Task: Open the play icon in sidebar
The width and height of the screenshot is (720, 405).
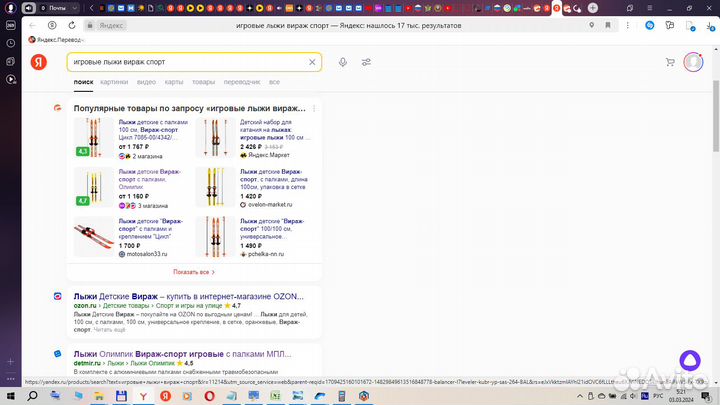Action: click(11, 79)
